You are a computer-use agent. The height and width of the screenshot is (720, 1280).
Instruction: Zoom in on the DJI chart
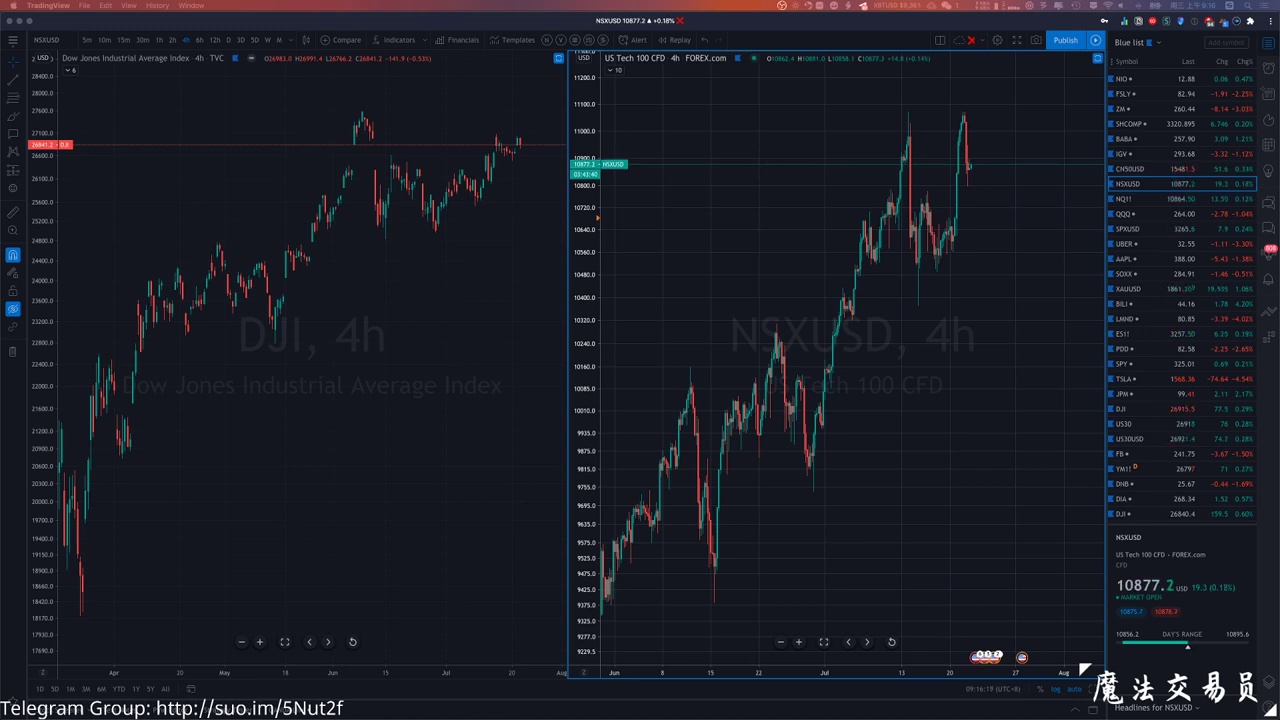click(x=260, y=642)
